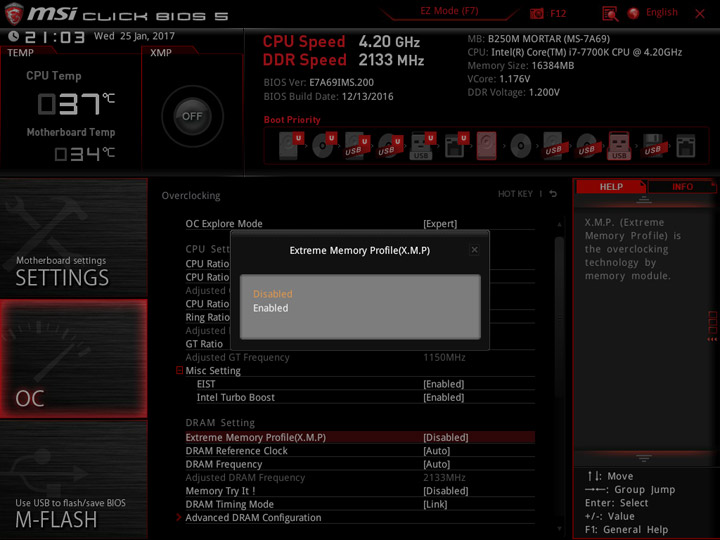Select the OC Explore Mode row
The image size is (720, 540).
360,224
